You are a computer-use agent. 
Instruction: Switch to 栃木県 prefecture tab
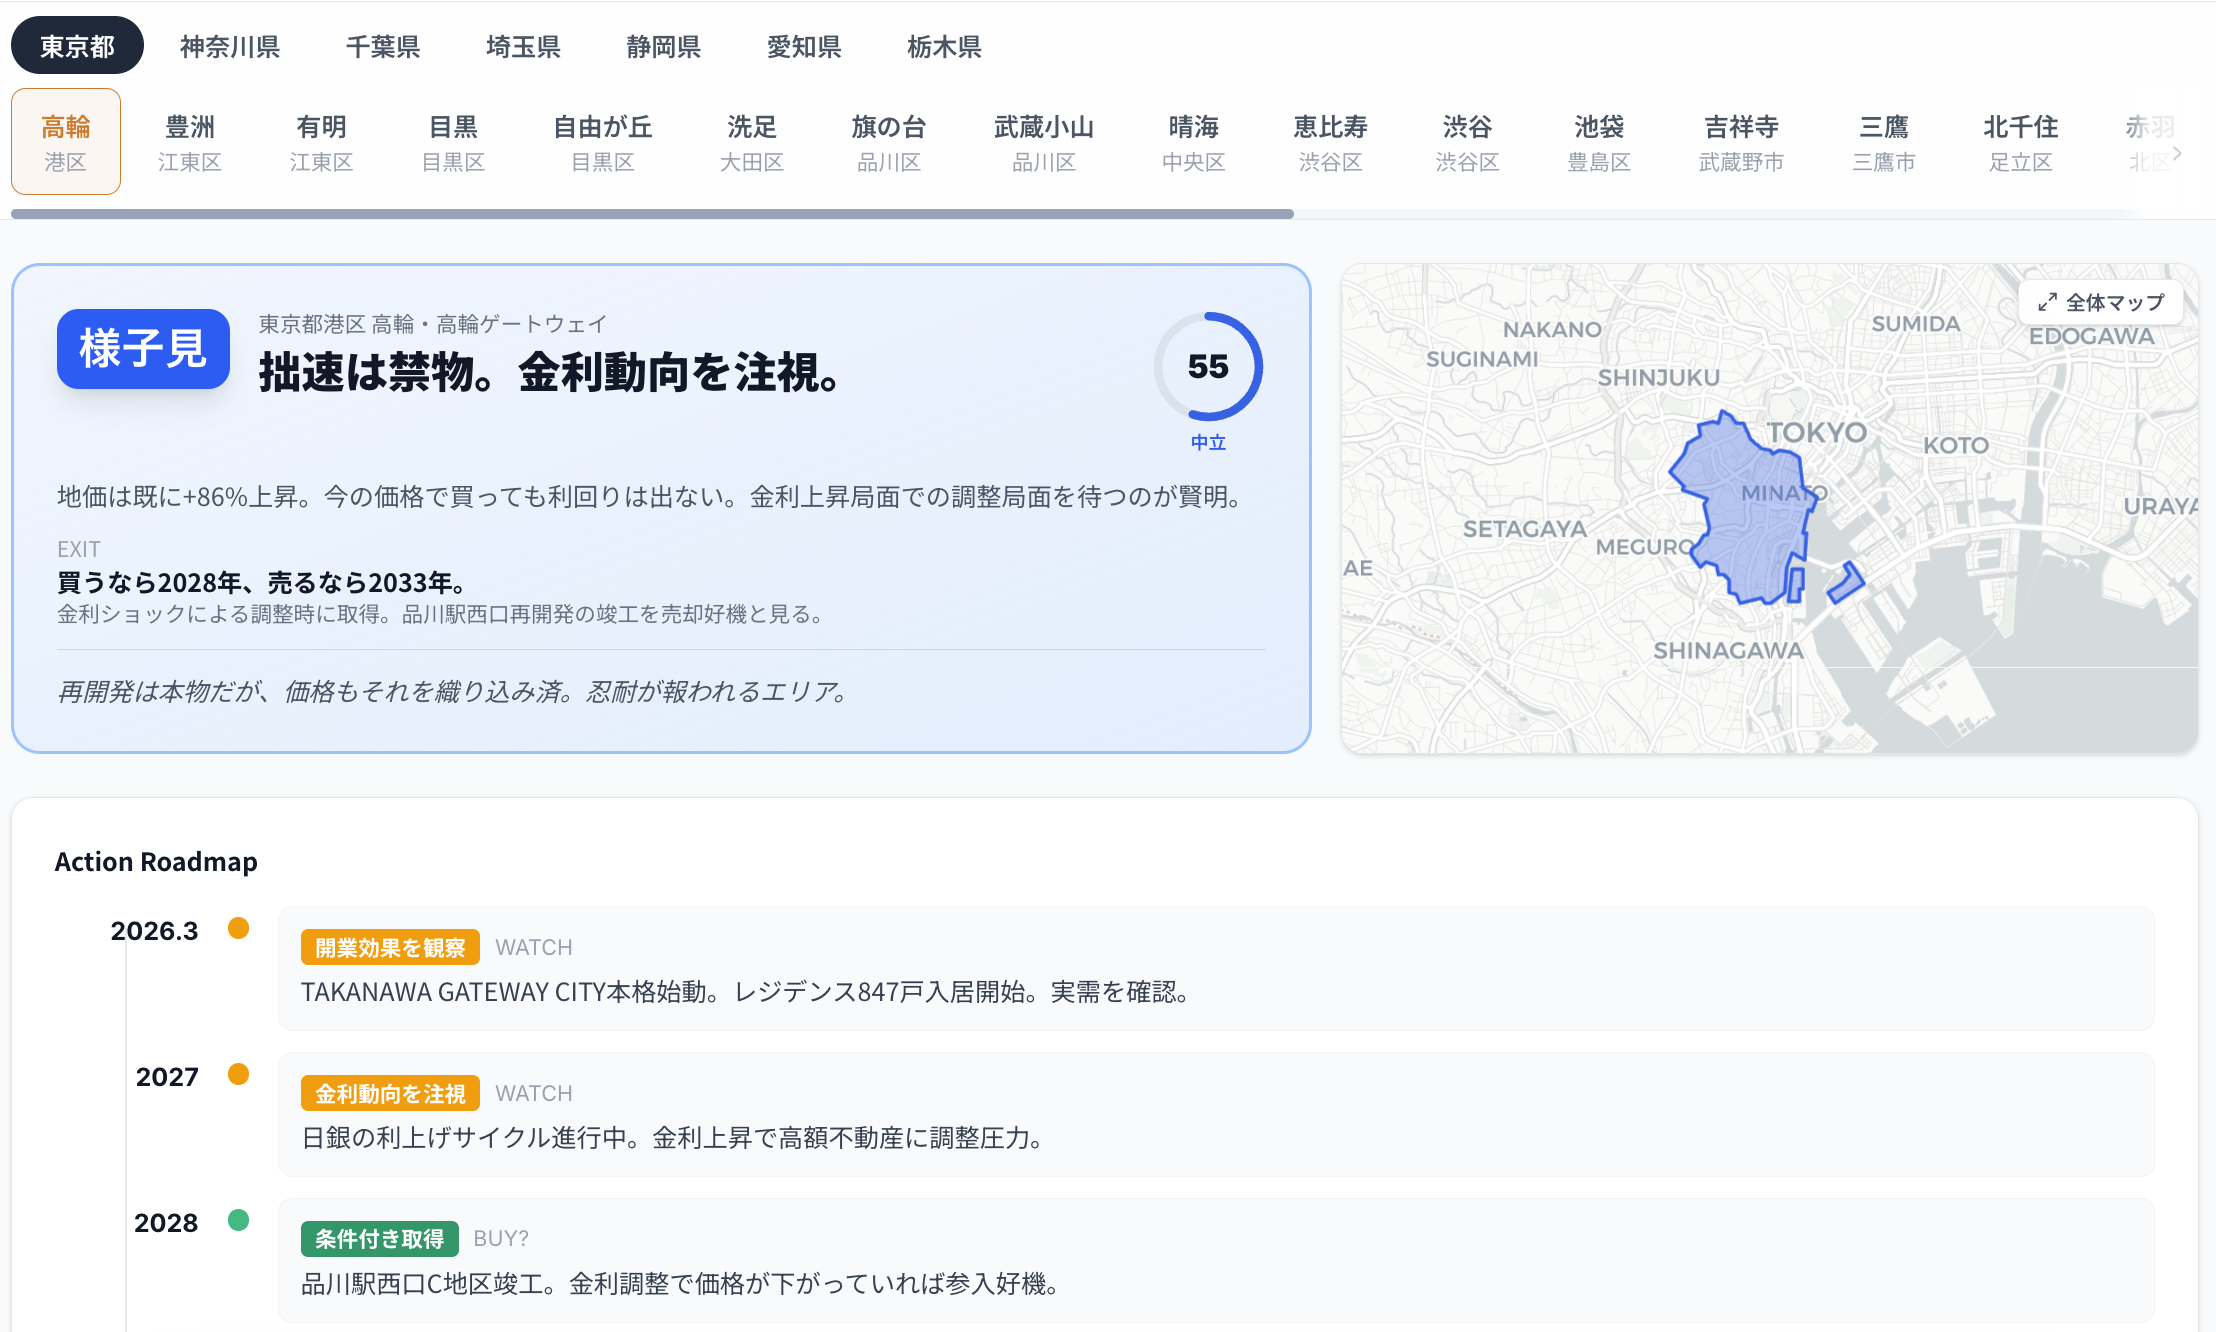pyautogui.click(x=944, y=47)
